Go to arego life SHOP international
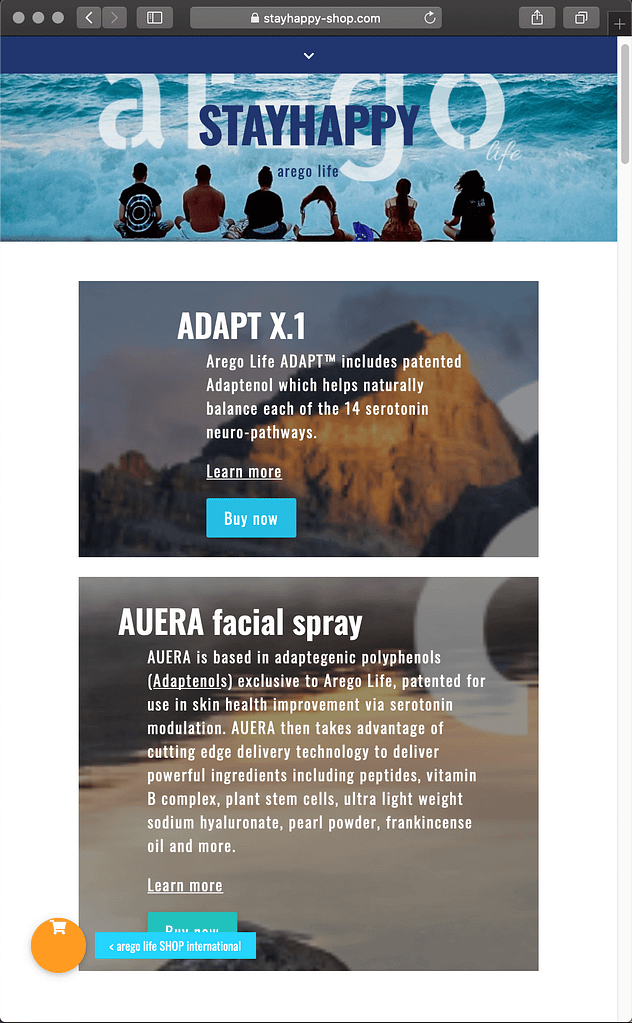This screenshot has height=1023, width=632. [175, 946]
